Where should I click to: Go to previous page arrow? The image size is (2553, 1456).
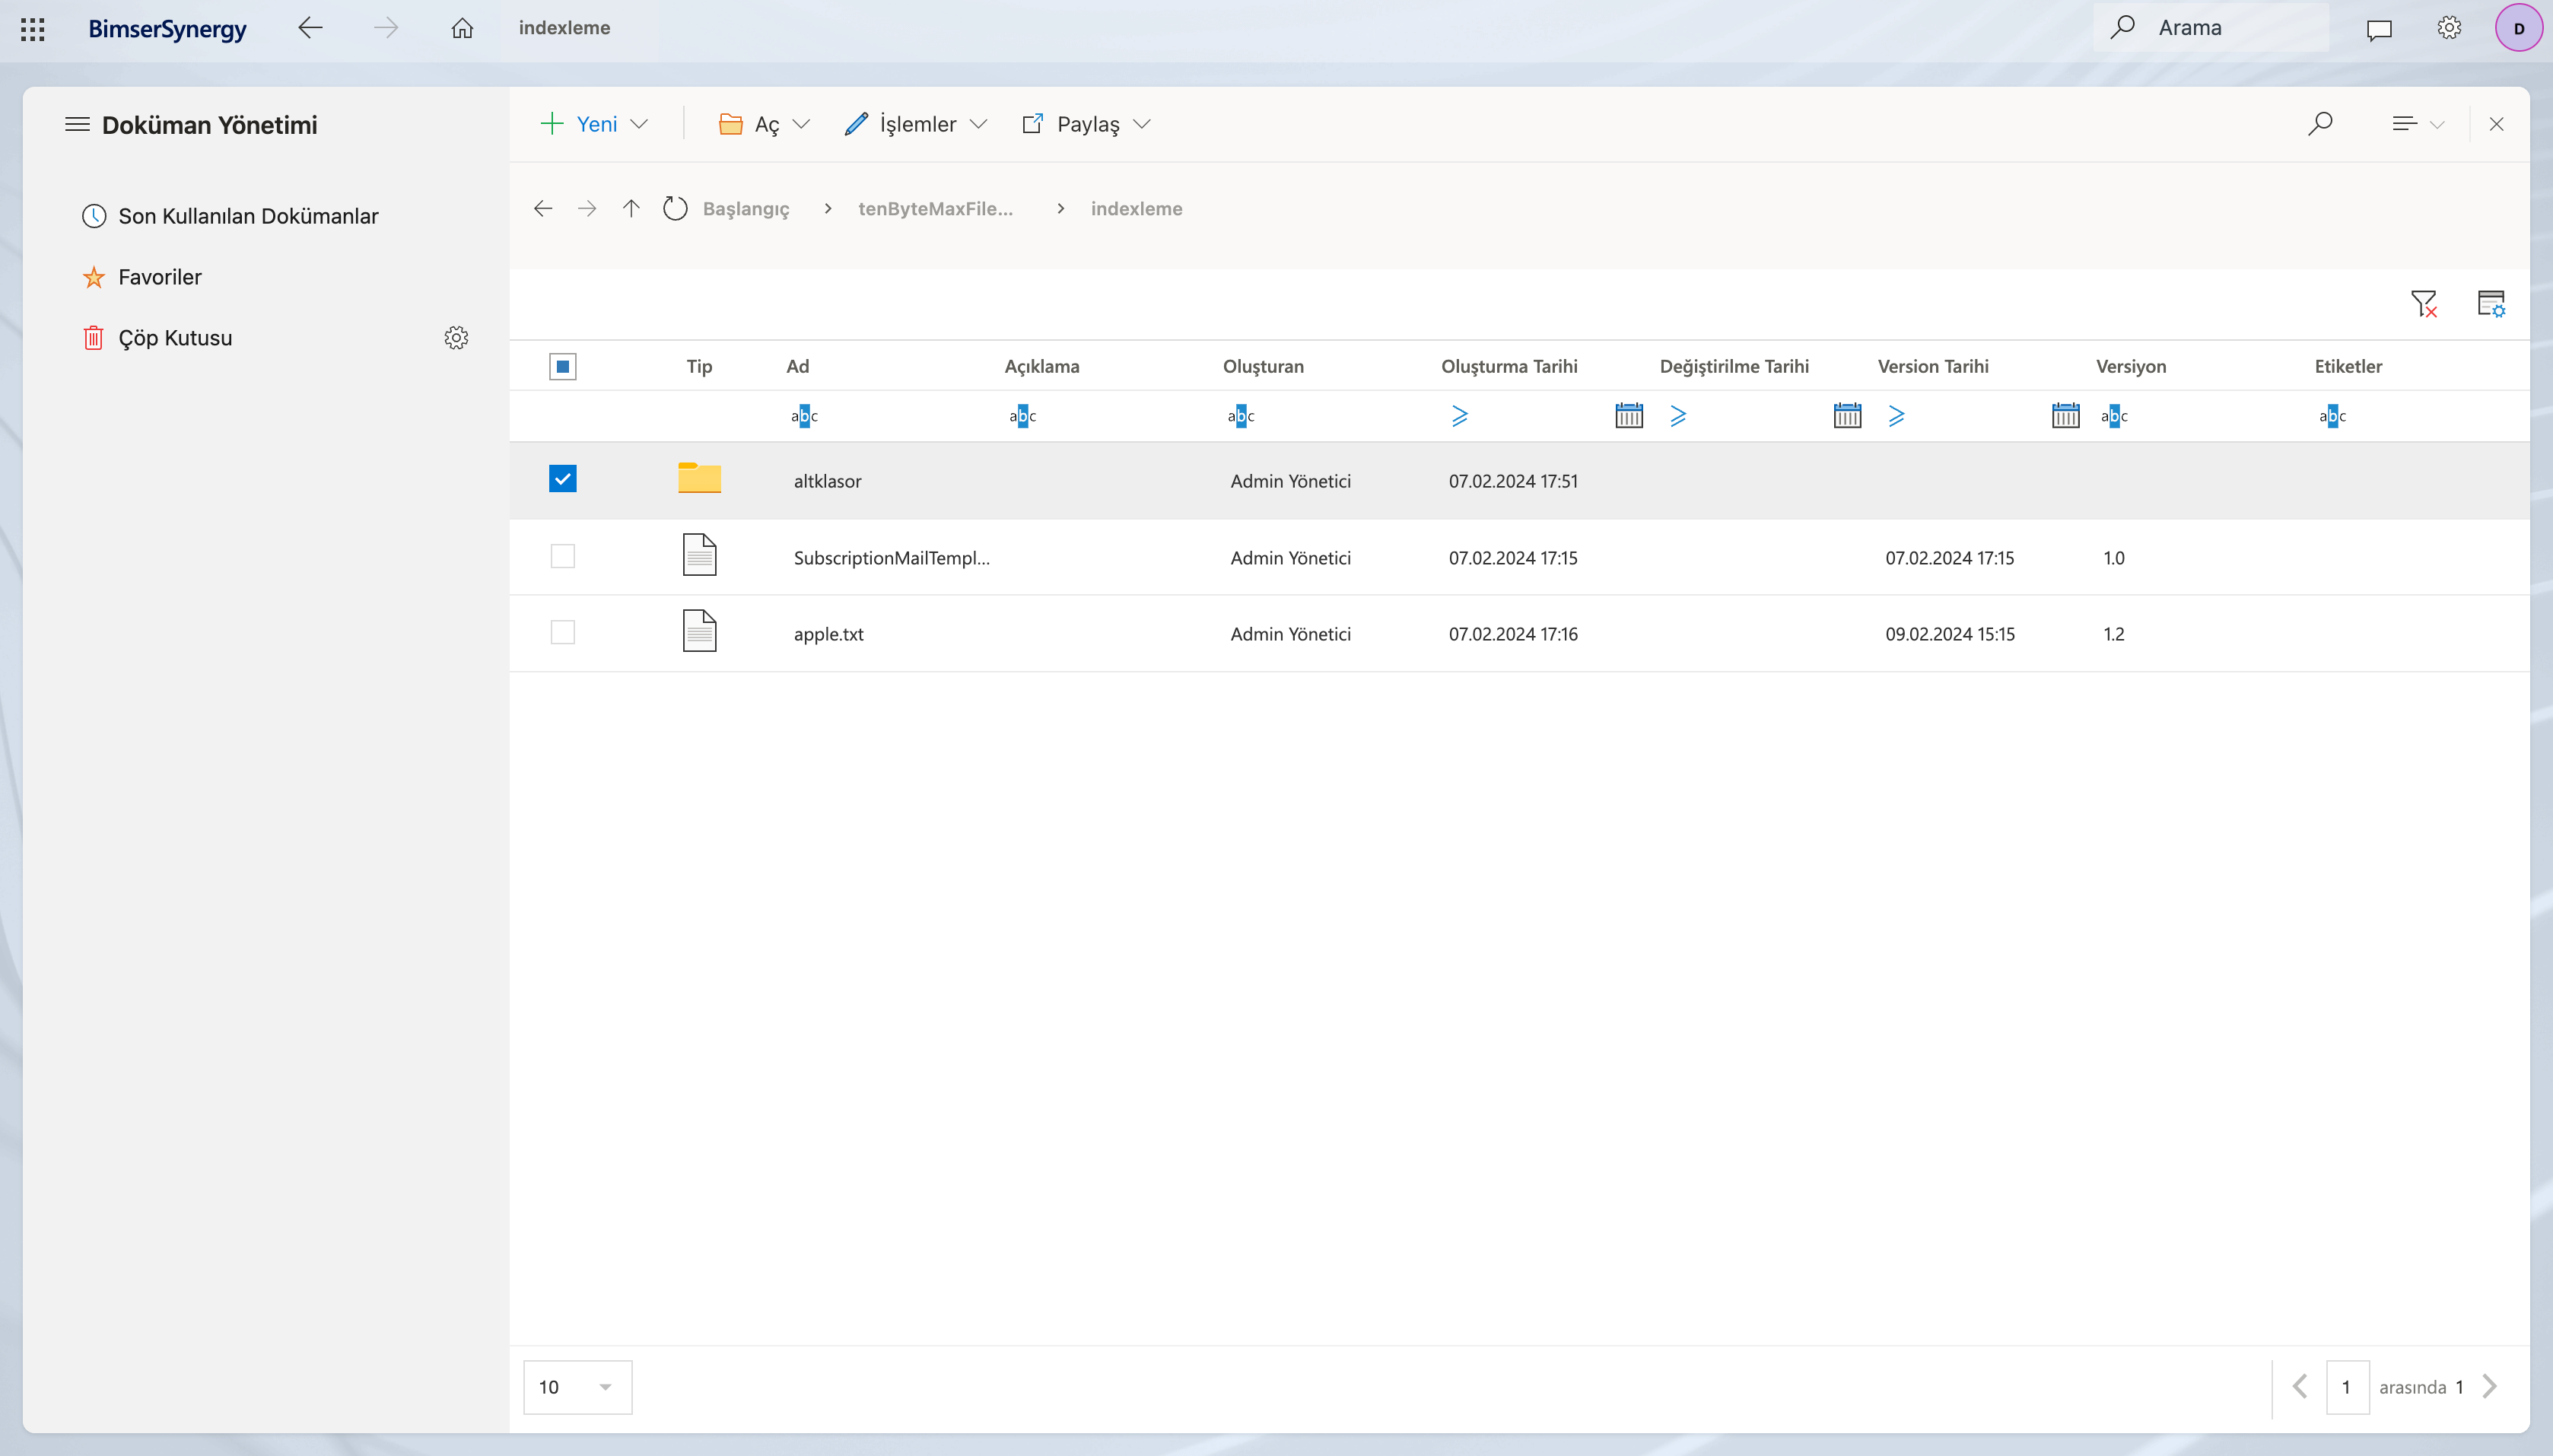point(2300,1387)
